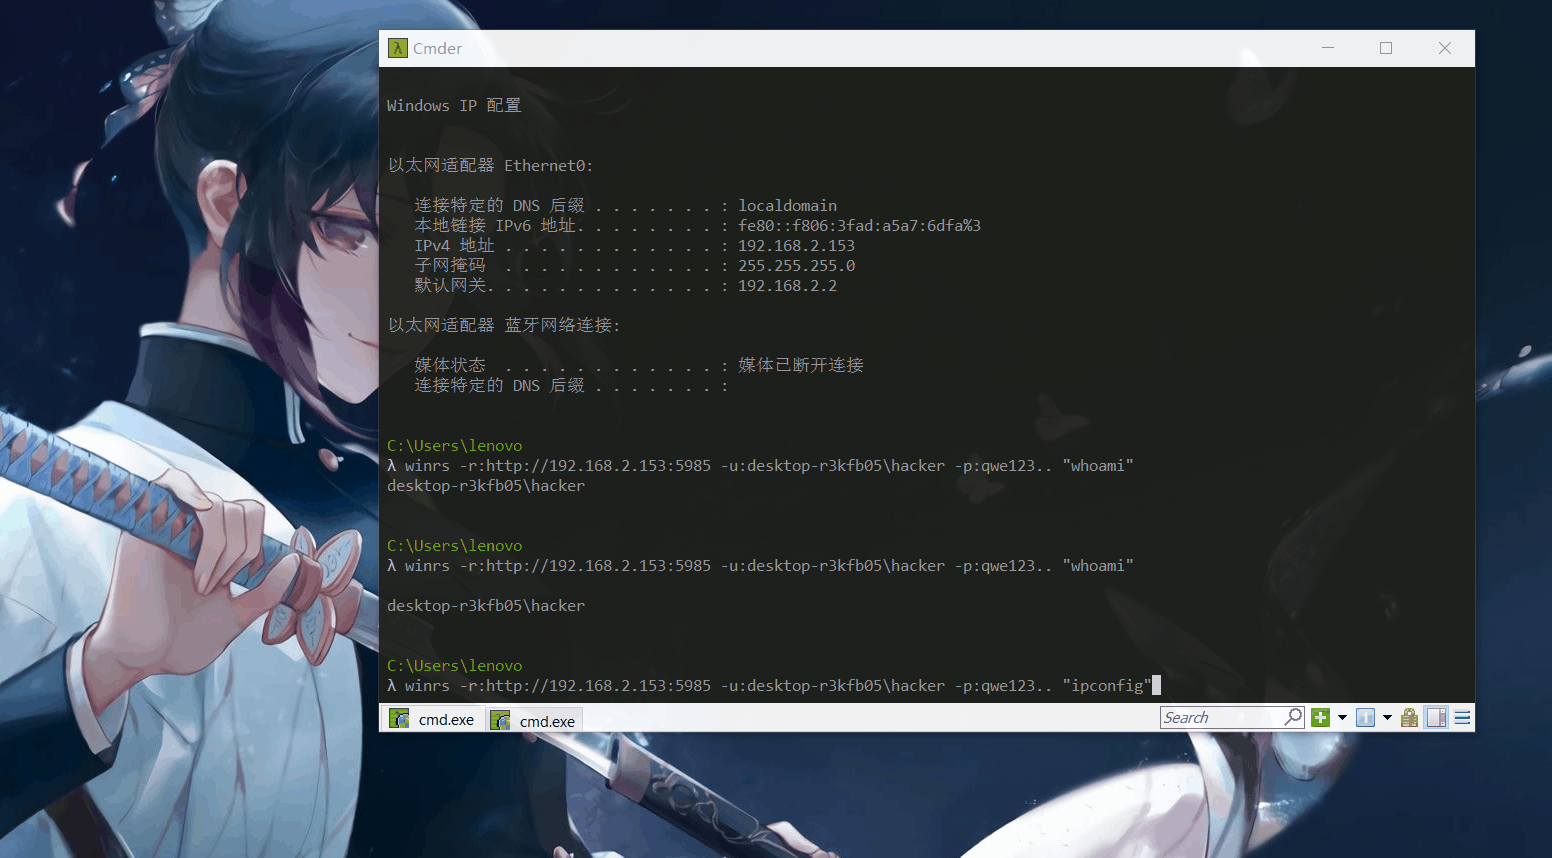The height and width of the screenshot is (858, 1552).
Task: Open the Cmder hamburger settings menu
Action: coord(1462,718)
